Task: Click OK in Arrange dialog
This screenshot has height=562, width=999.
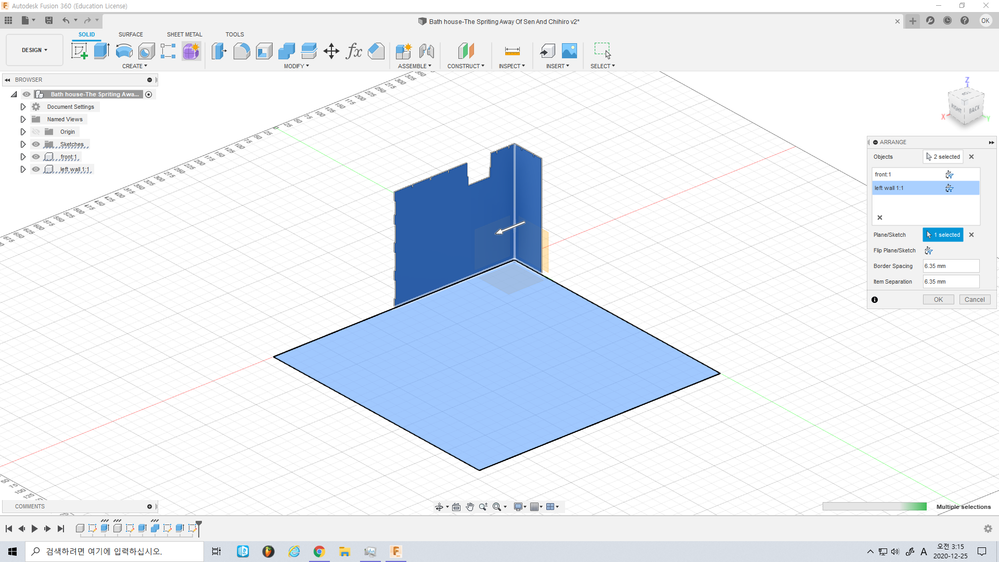Action: (x=938, y=299)
